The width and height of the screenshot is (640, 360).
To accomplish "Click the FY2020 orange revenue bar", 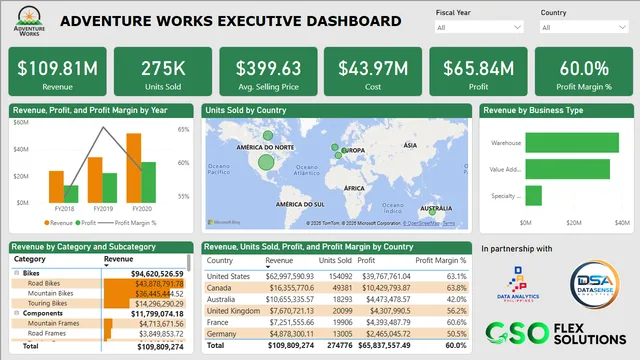I will click(x=134, y=168).
